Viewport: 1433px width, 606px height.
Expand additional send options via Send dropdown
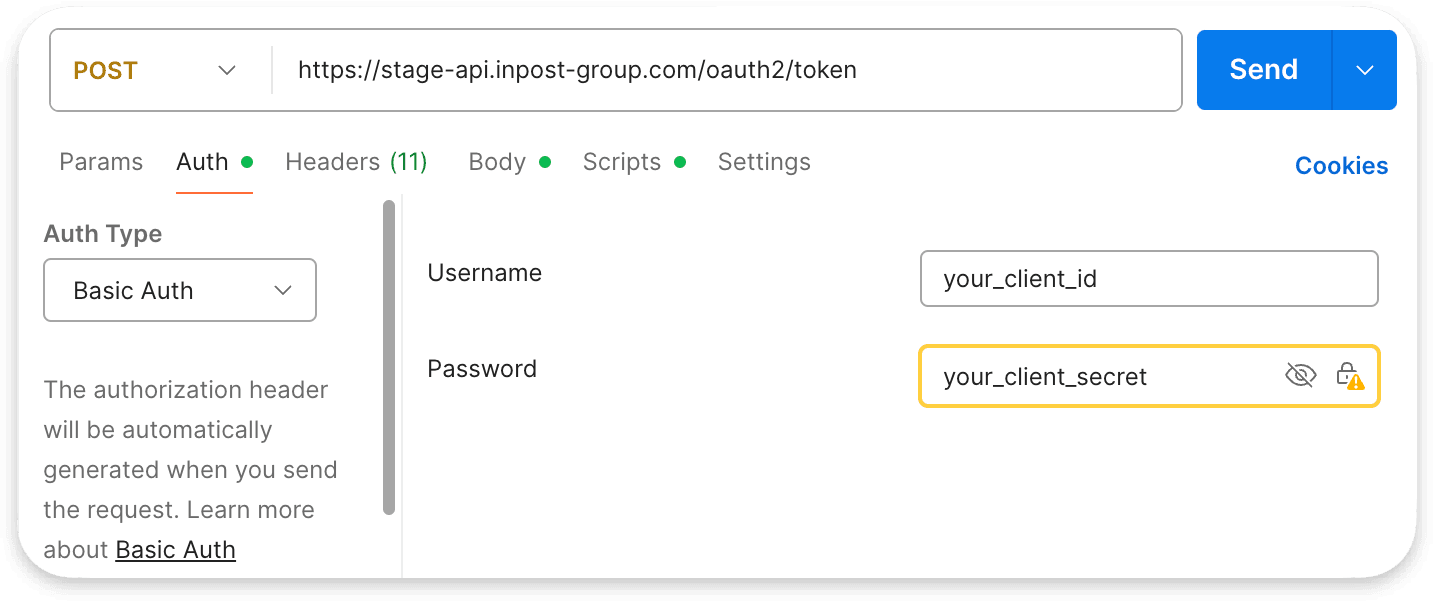(x=1364, y=69)
